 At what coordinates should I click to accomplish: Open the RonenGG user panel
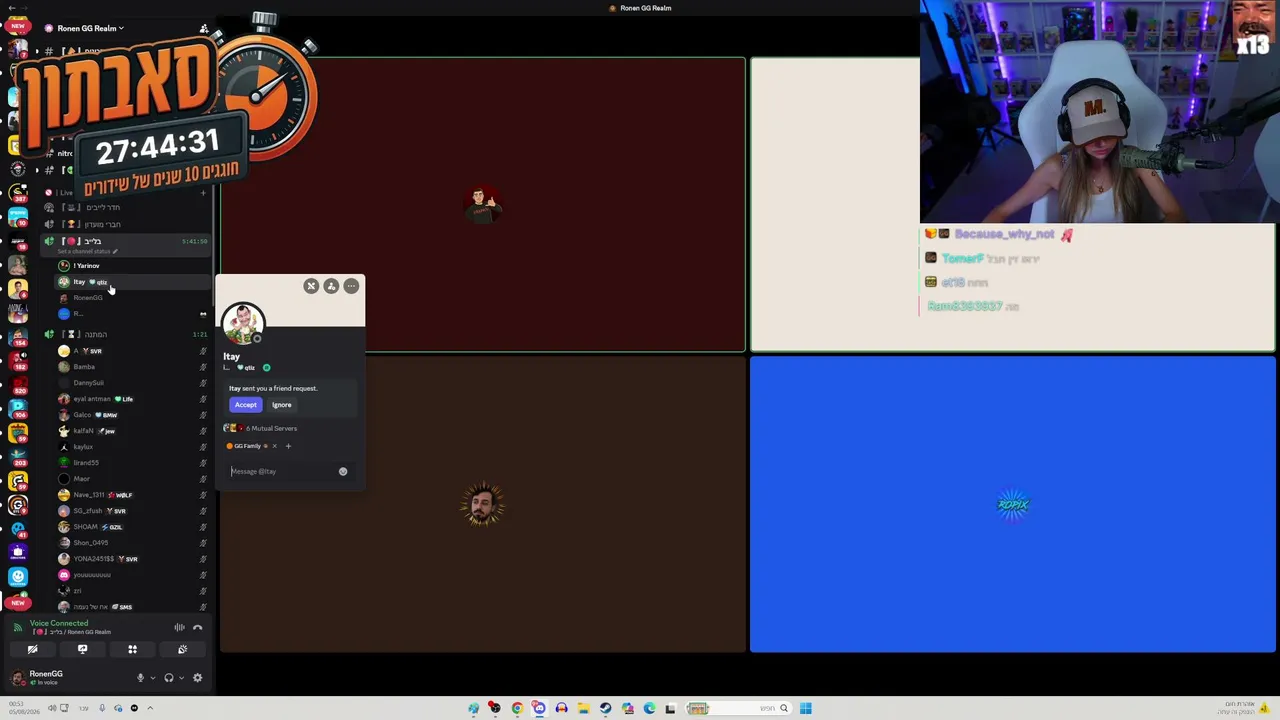point(46,677)
